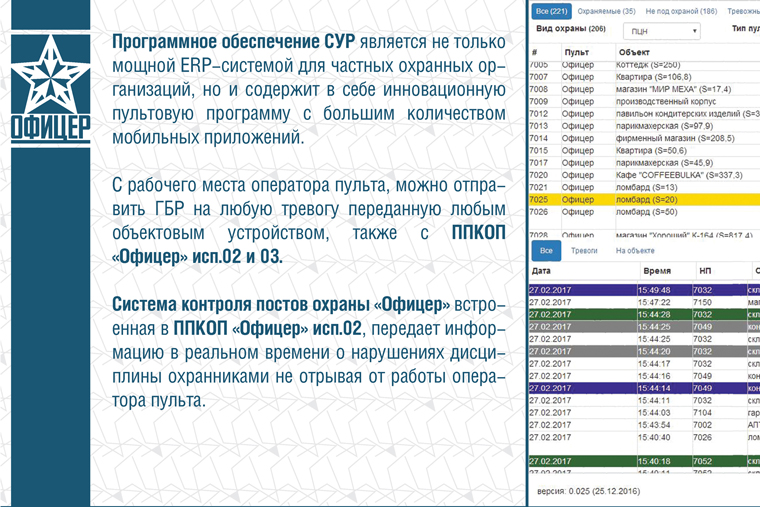760x507 pixels.
Task: Select row 7012 павильон кондитерских изделий
Action: pos(644,113)
